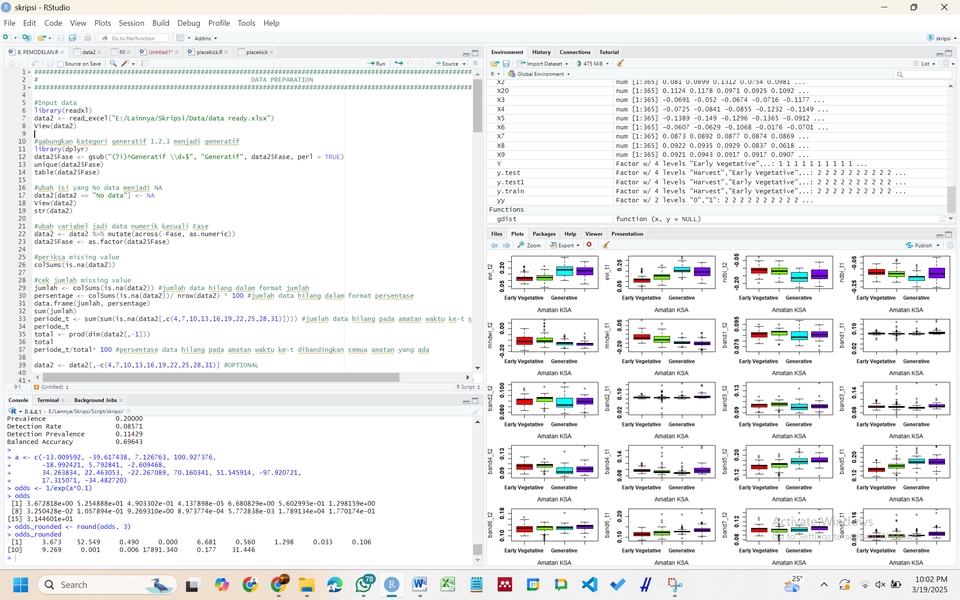This screenshot has height=600, width=960.
Task: Open the Global Environment selector
Action: coord(539,74)
